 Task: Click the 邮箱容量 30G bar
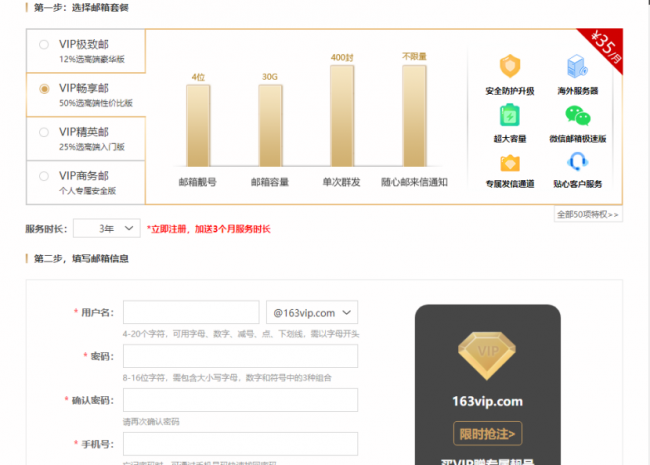click(270, 126)
